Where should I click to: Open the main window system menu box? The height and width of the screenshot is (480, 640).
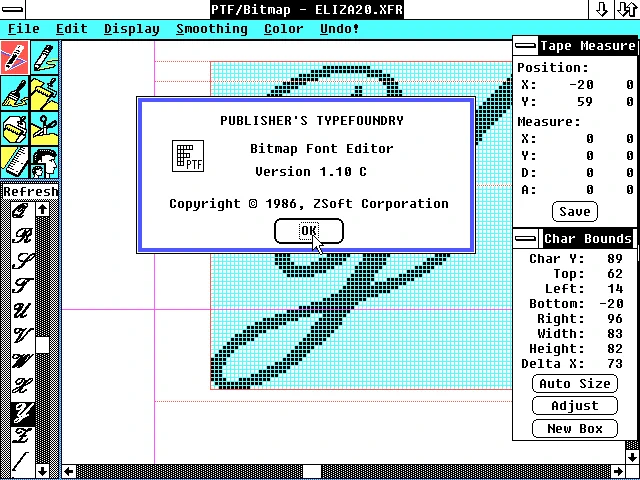coord(12,9)
